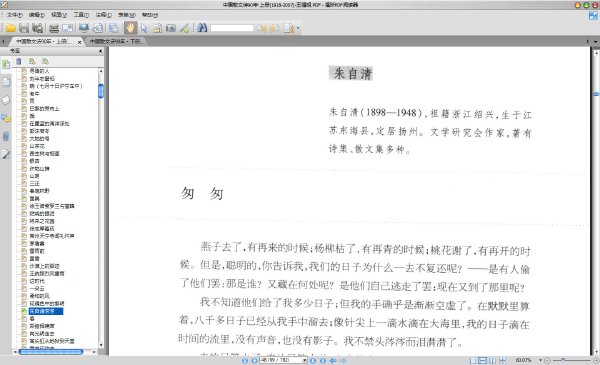600x365 pixels.
Task: Click the bookmark panel horizontal scrollbar
Action: tap(51, 352)
